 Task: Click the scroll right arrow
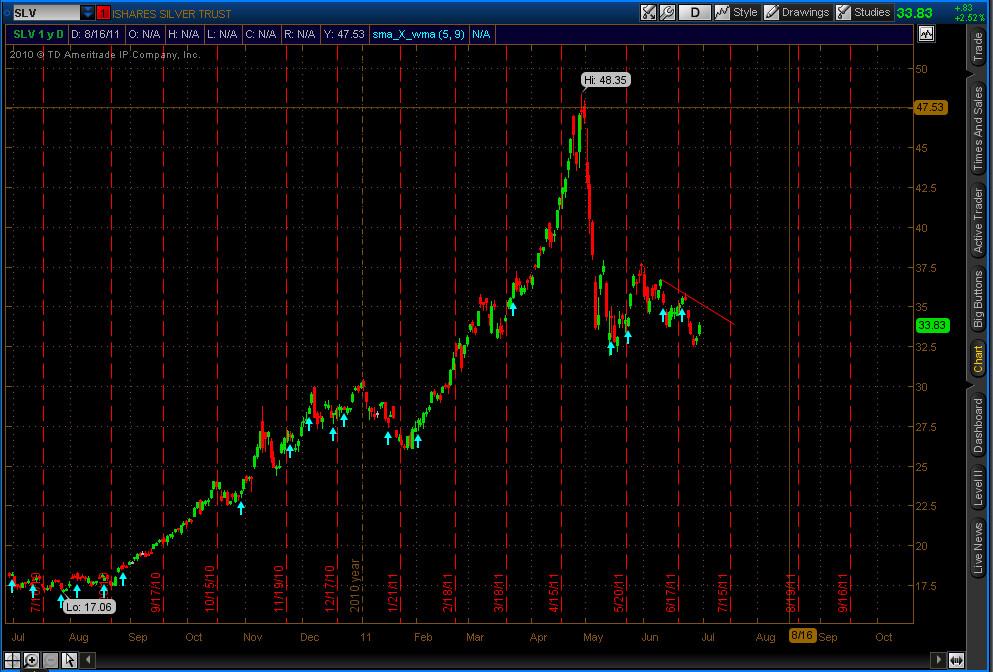coord(939,660)
